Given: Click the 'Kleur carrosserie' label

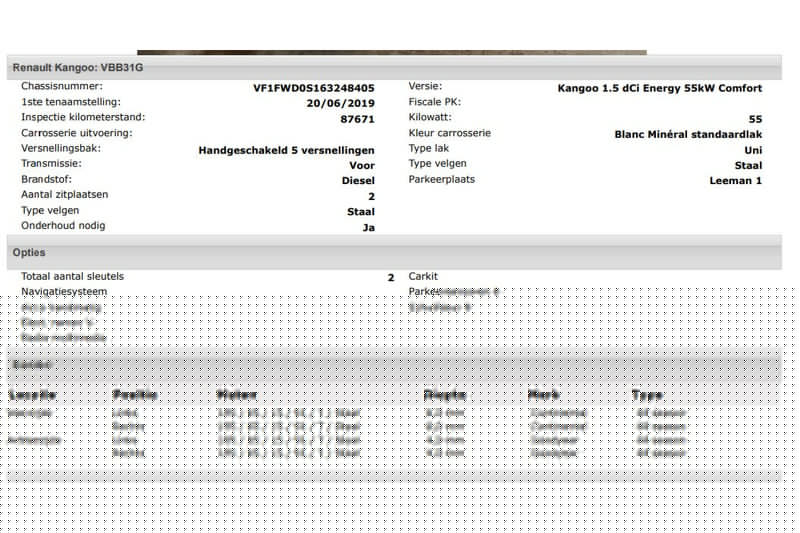Looking at the screenshot, I should [449, 133].
